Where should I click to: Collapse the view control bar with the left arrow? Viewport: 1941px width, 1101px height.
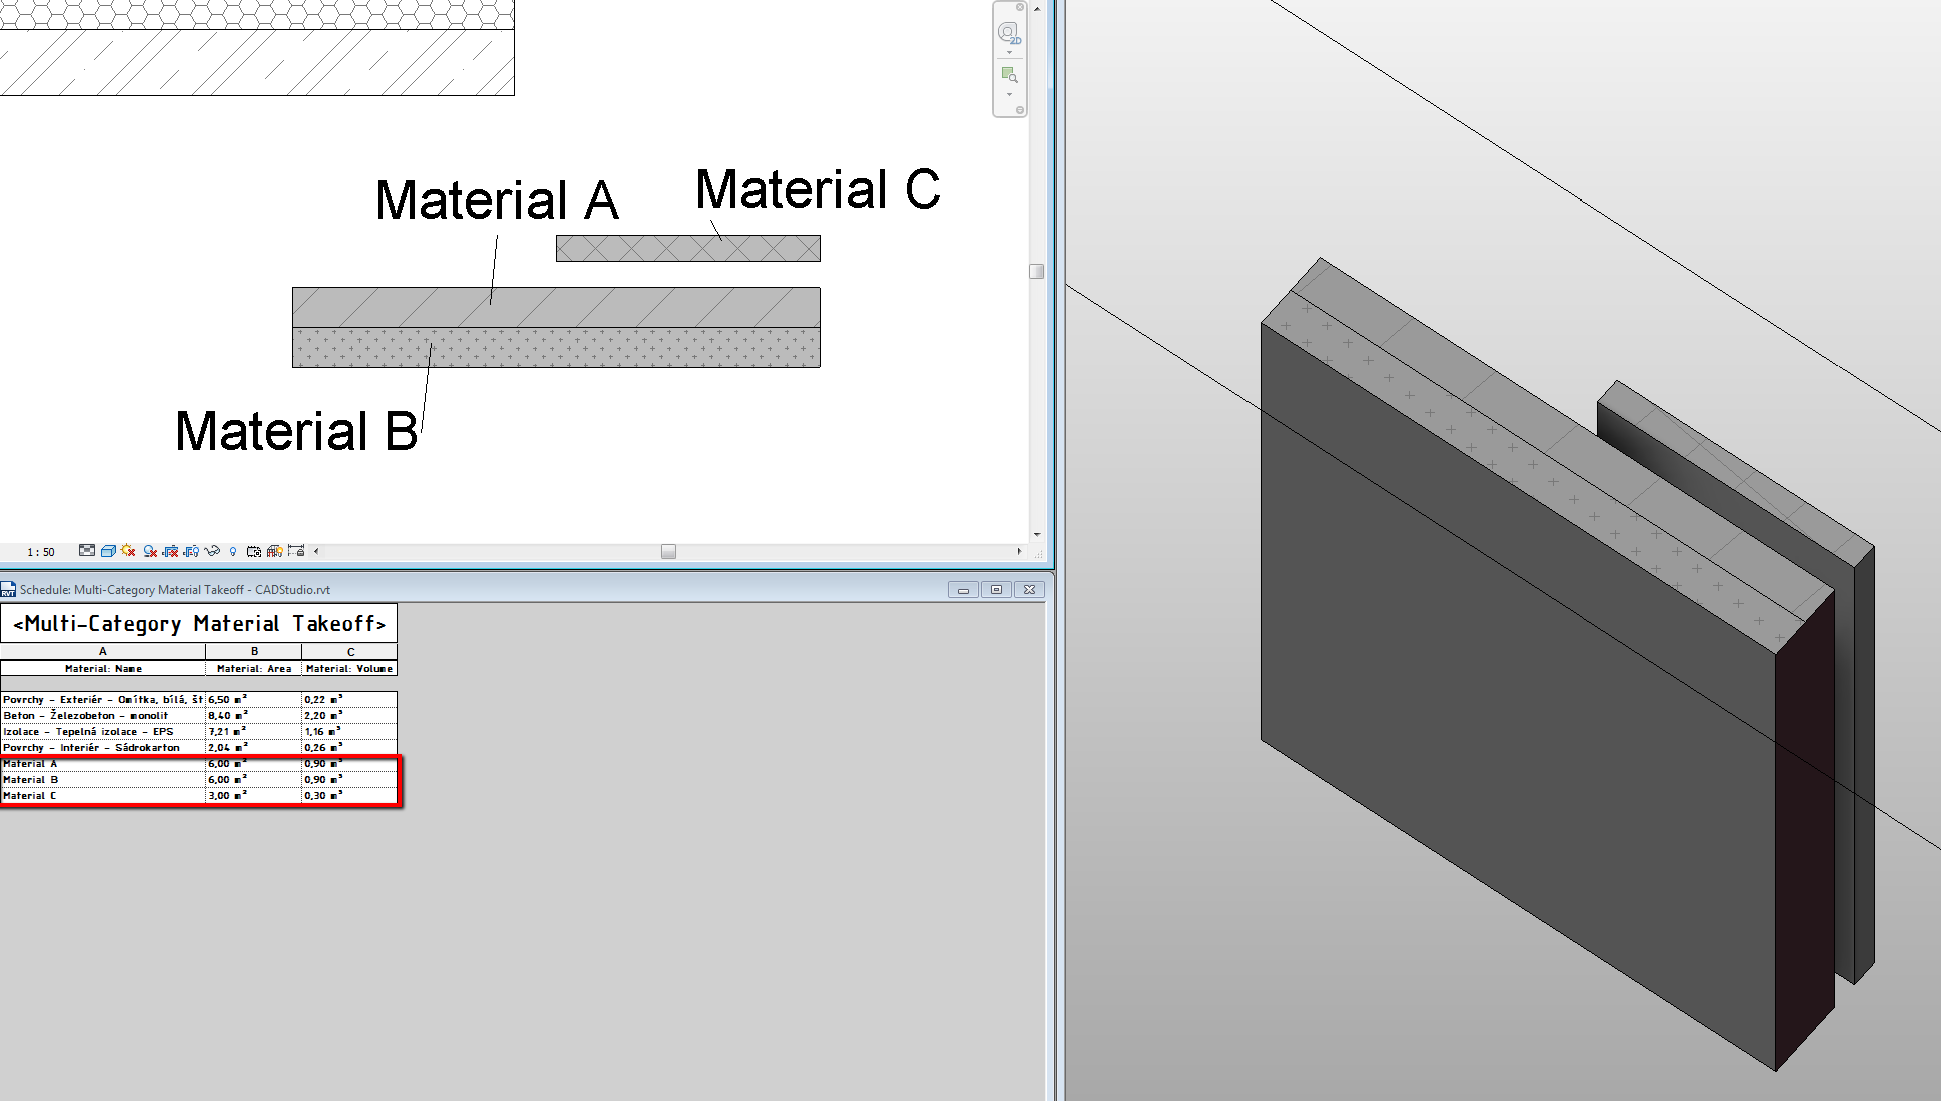[x=315, y=550]
